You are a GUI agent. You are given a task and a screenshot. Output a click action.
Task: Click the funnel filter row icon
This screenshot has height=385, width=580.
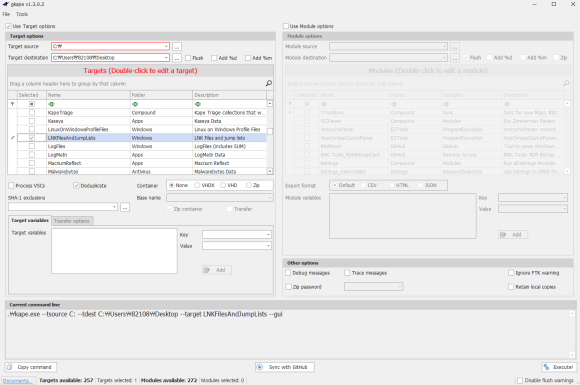(x=12, y=104)
